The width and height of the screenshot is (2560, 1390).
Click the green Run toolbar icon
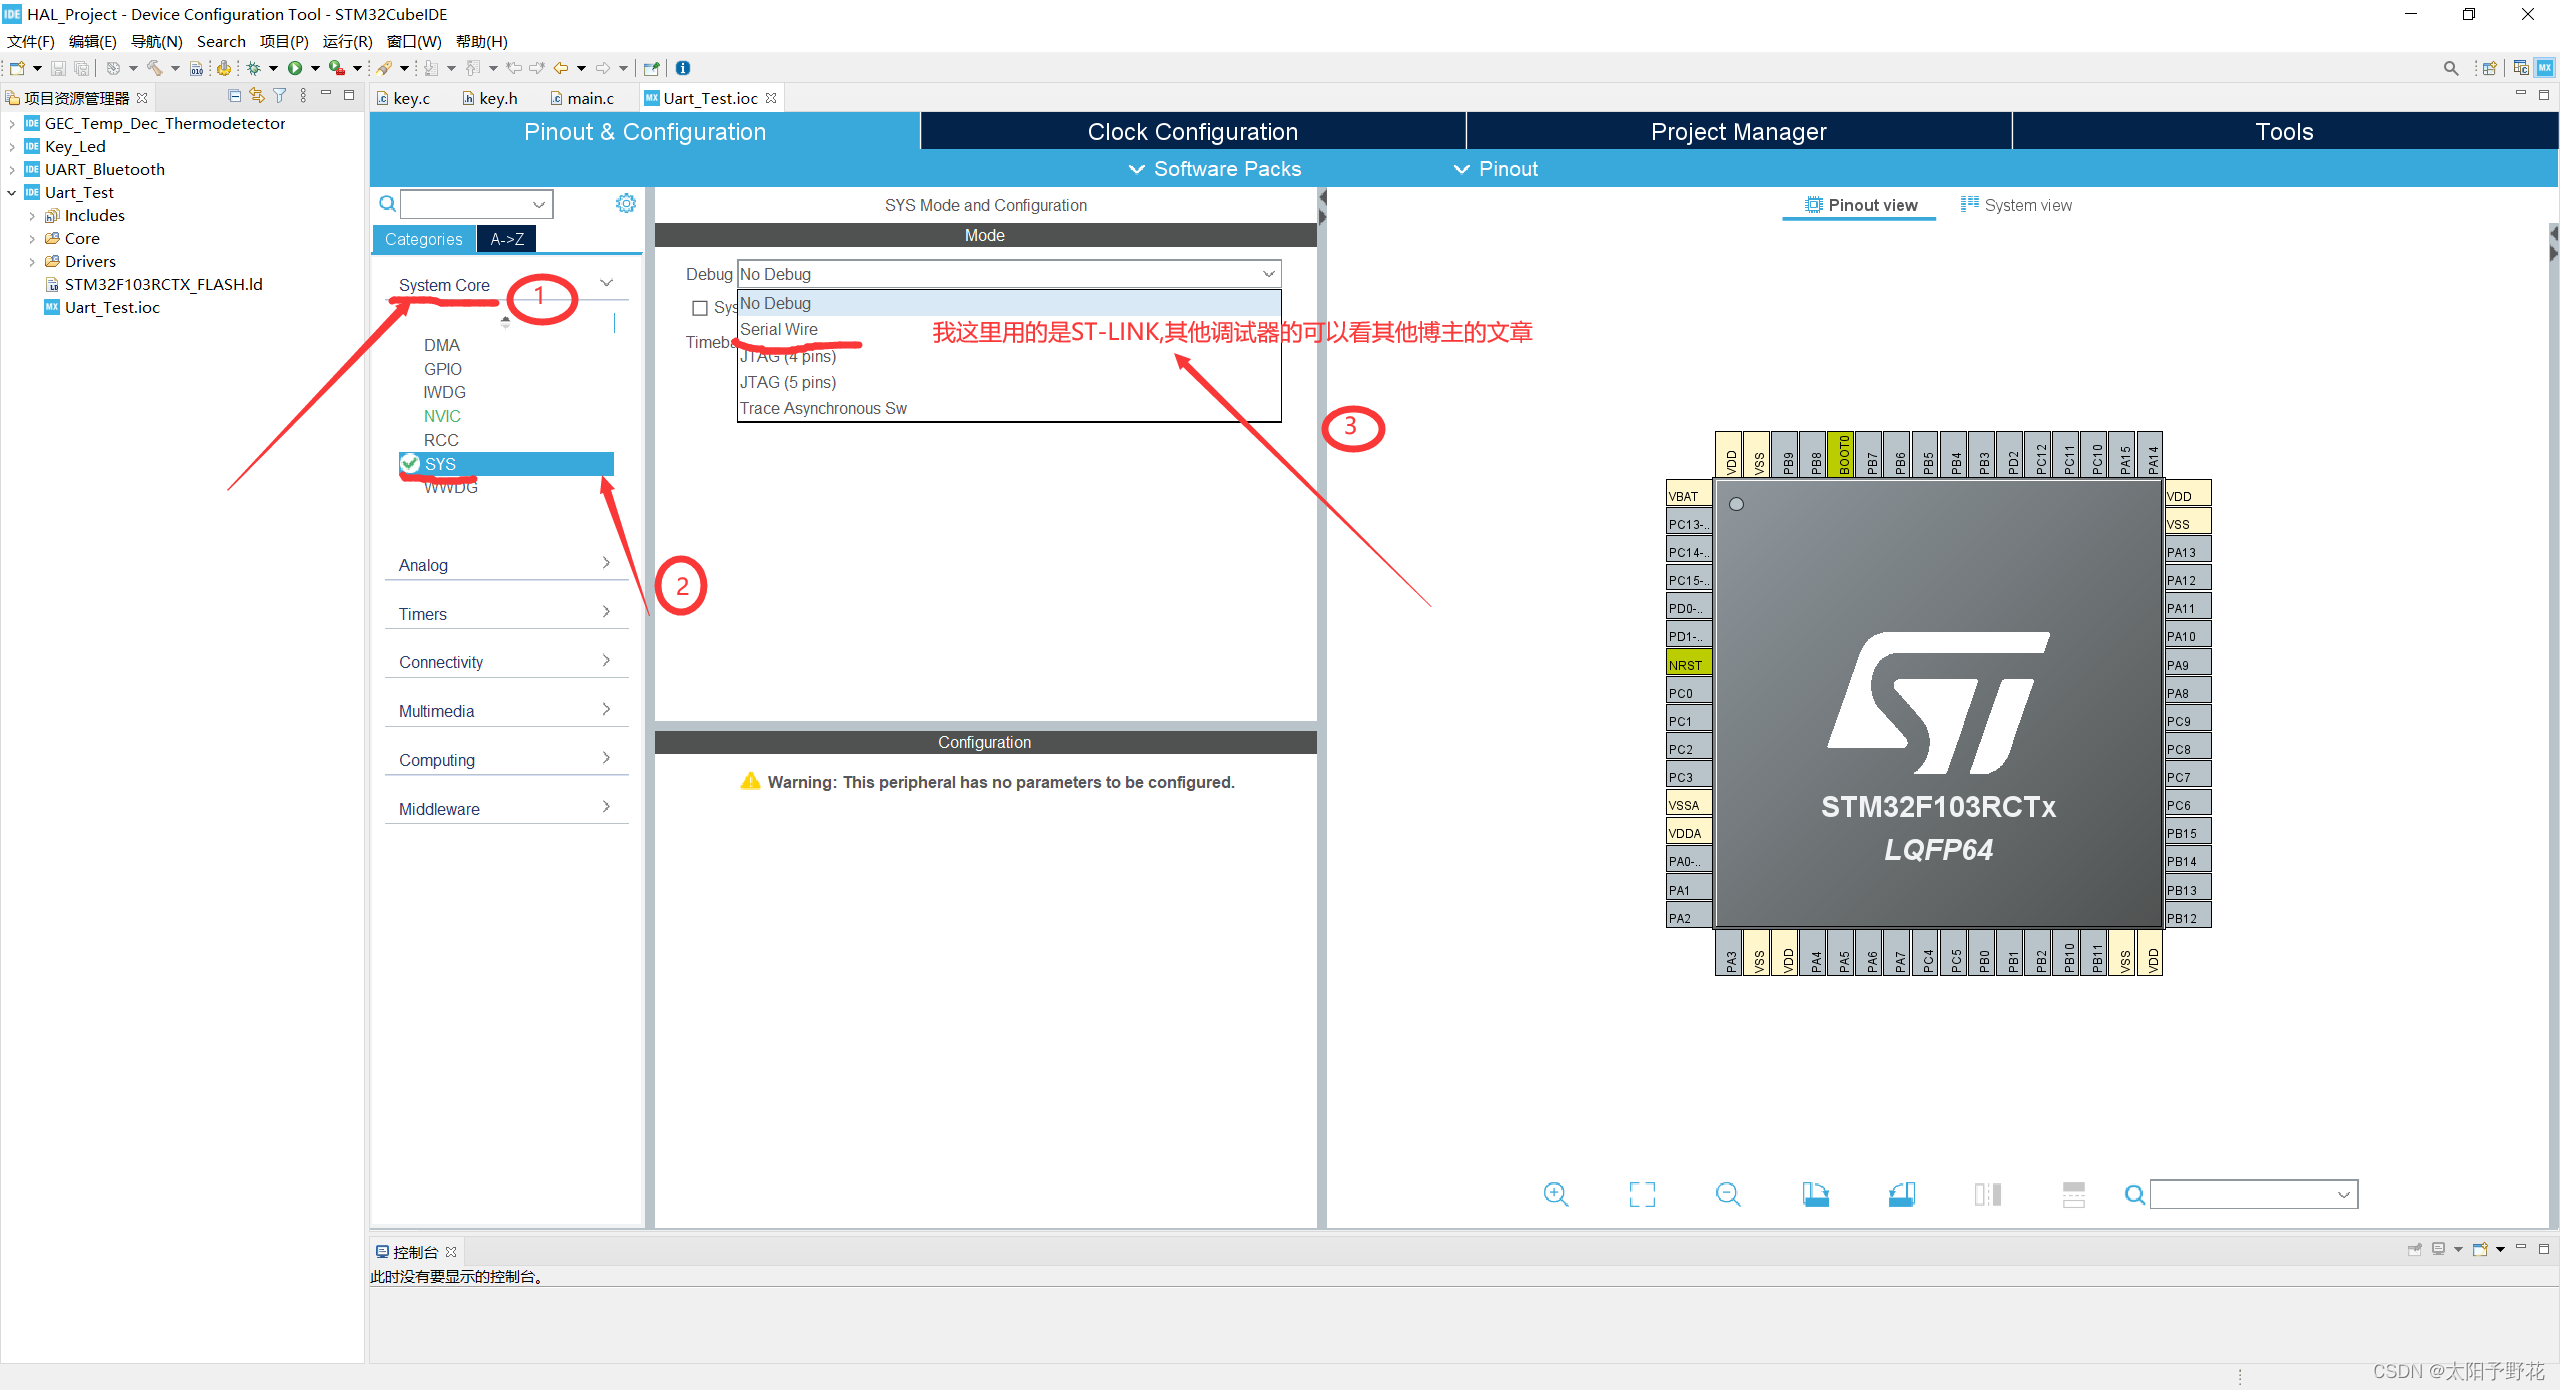296,68
